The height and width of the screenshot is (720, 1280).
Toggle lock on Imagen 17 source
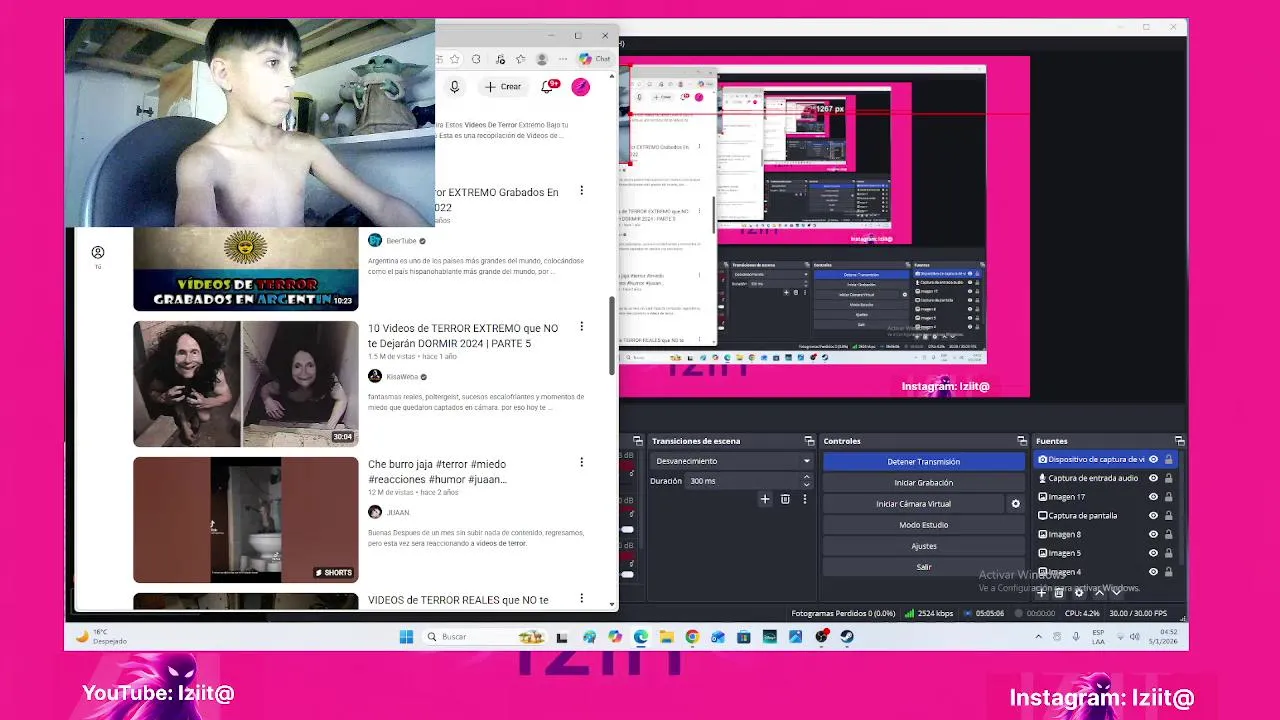point(1168,497)
